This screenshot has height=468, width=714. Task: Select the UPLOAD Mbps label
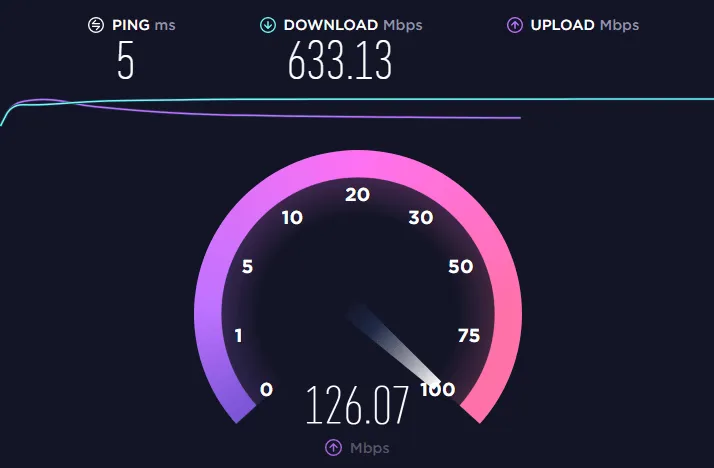(585, 25)
